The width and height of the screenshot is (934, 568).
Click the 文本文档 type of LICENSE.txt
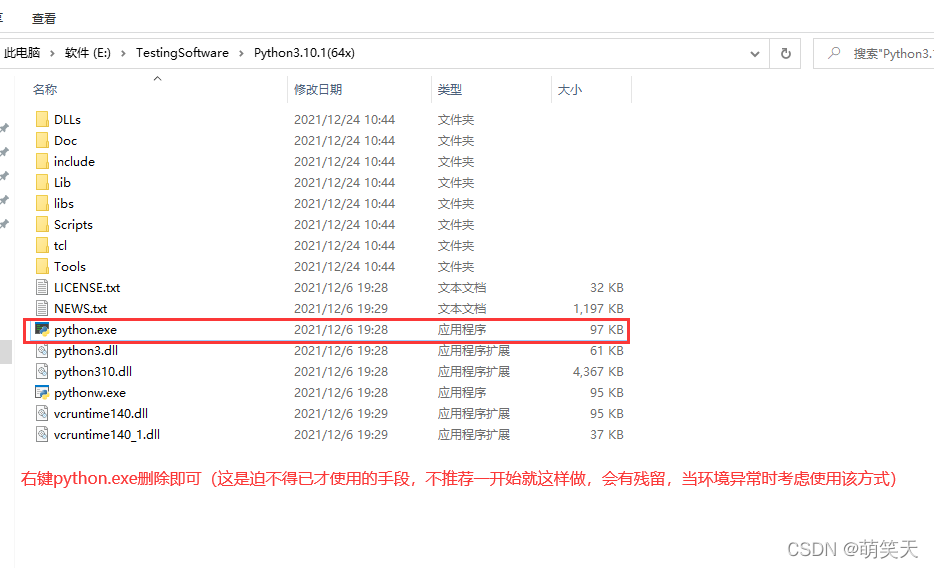coord(462,288)
